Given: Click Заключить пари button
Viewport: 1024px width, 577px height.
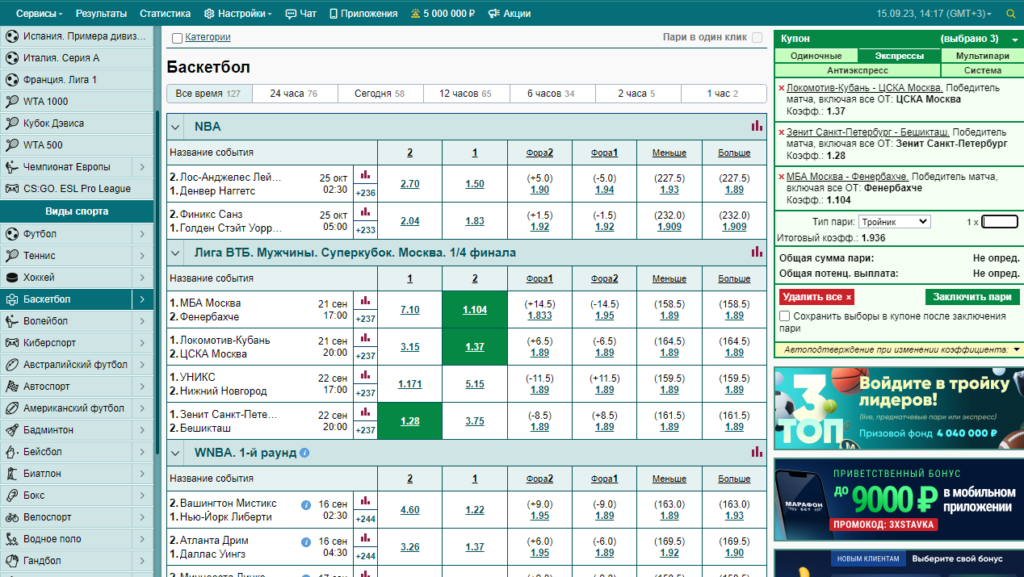Looking at the screenshot, I should (x=972, y=297).
